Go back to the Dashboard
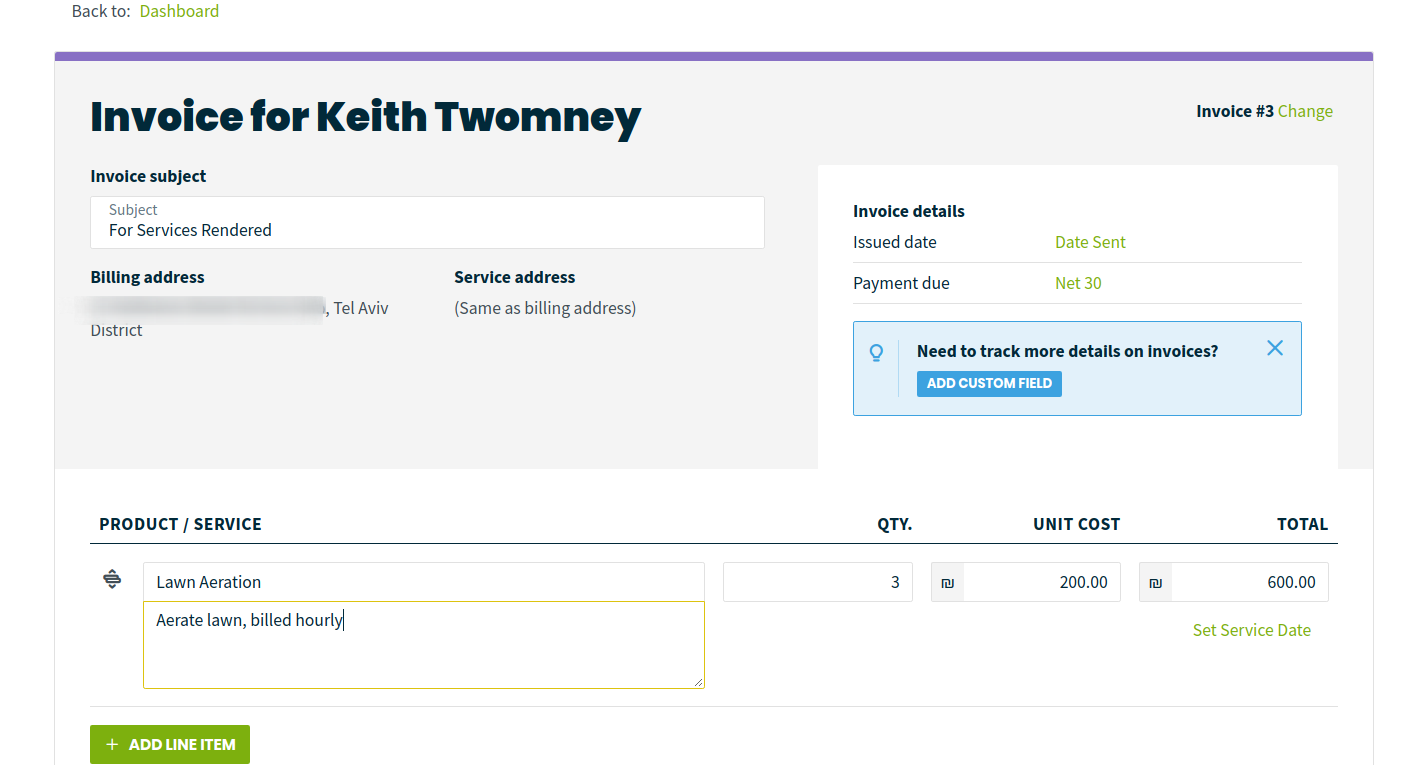Viewport: 1413px width, 765px height. 179,11
